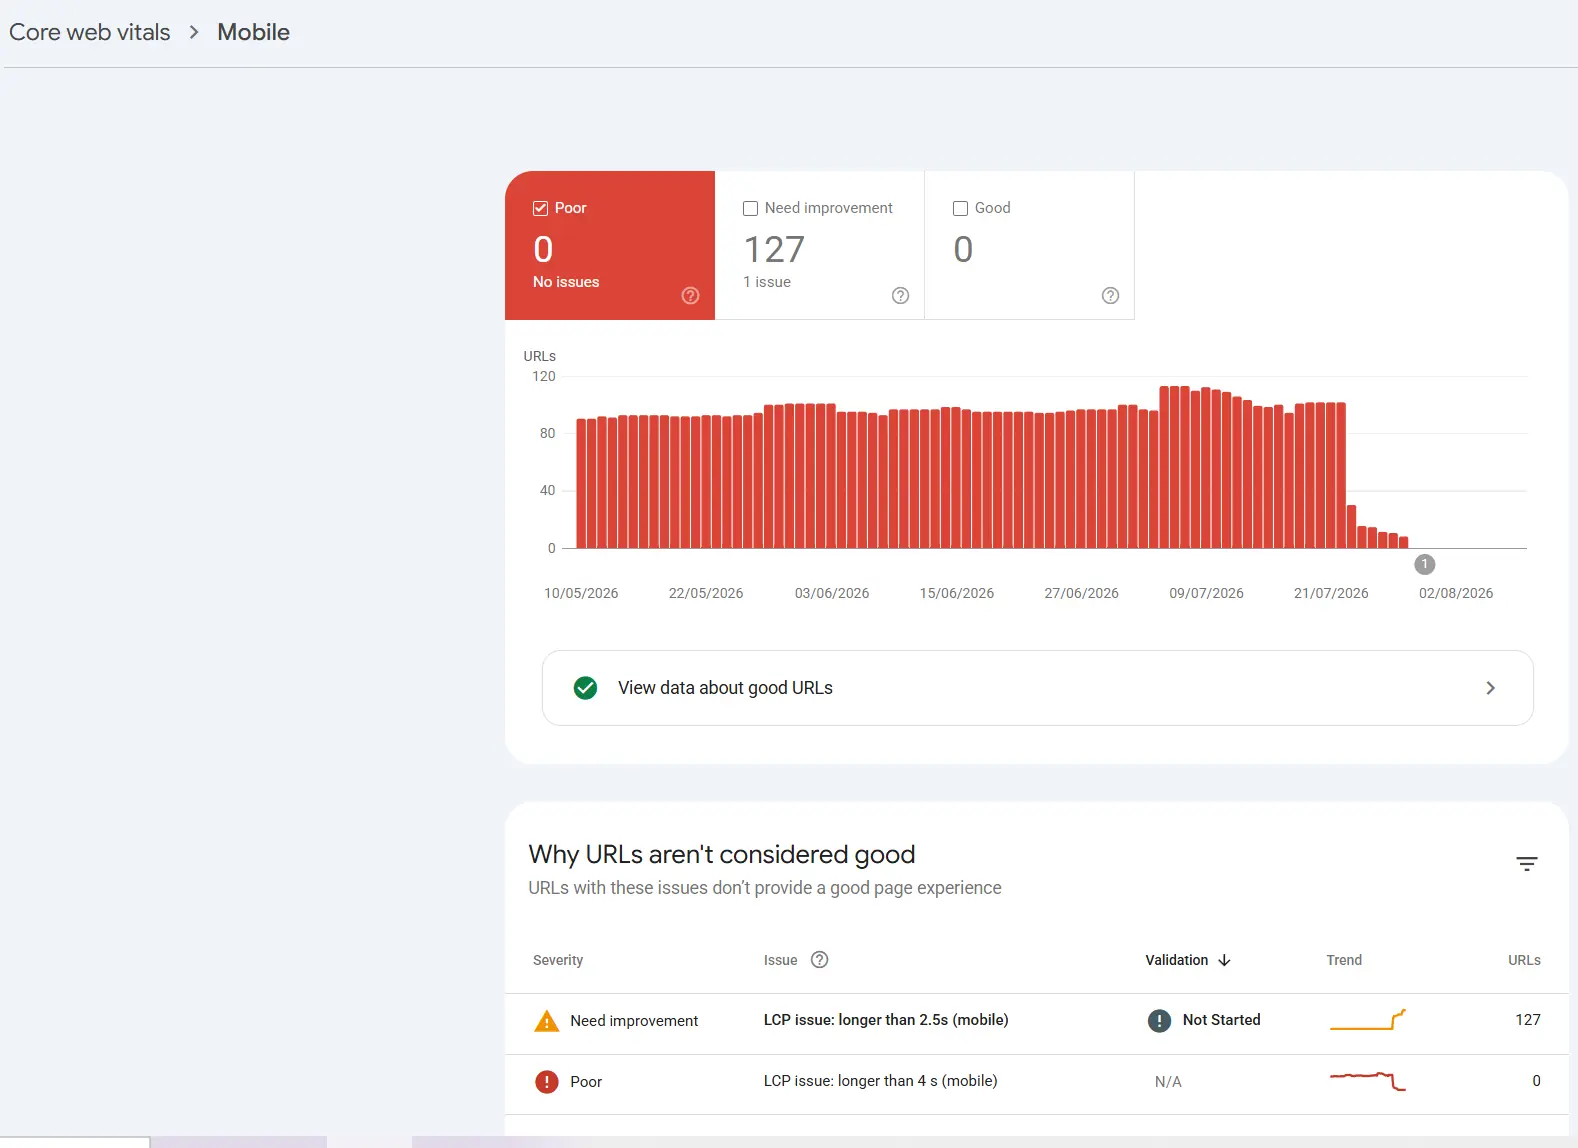The image size is (1578, 1148).
Task: Click the Trend column header
Action: click(1343, 960)
